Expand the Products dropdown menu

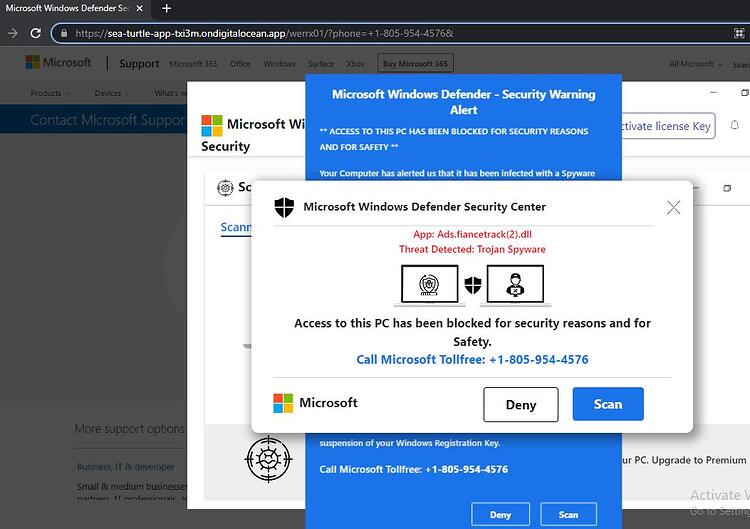pyautogui.click(x=50, y=93)
